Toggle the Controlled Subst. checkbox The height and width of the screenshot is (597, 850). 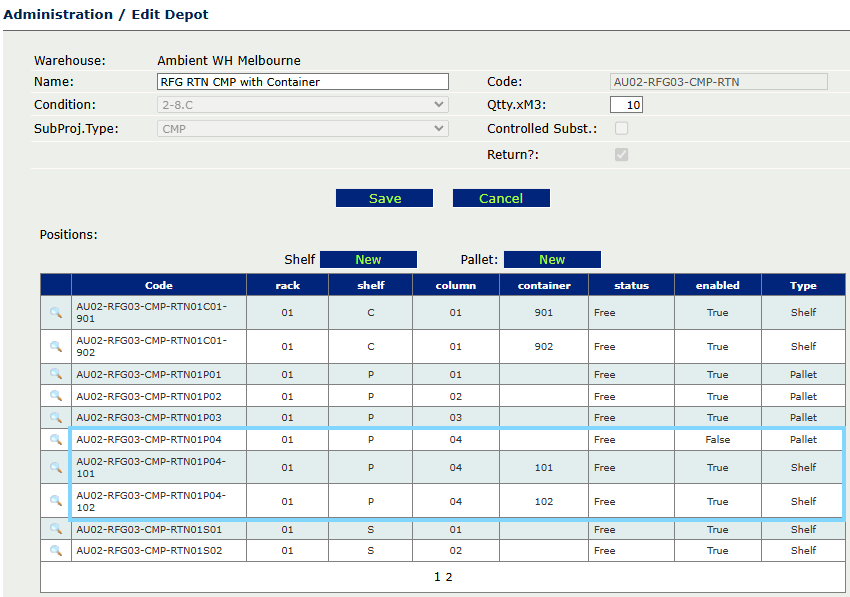621,129
